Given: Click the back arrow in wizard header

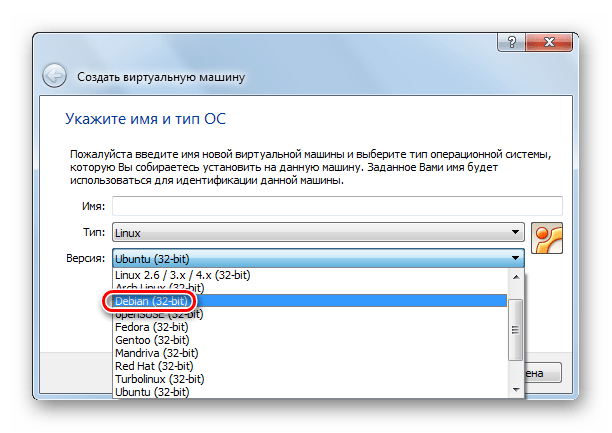Looking at the screenshot, I should pyautogui.click(x=55, y=76).
